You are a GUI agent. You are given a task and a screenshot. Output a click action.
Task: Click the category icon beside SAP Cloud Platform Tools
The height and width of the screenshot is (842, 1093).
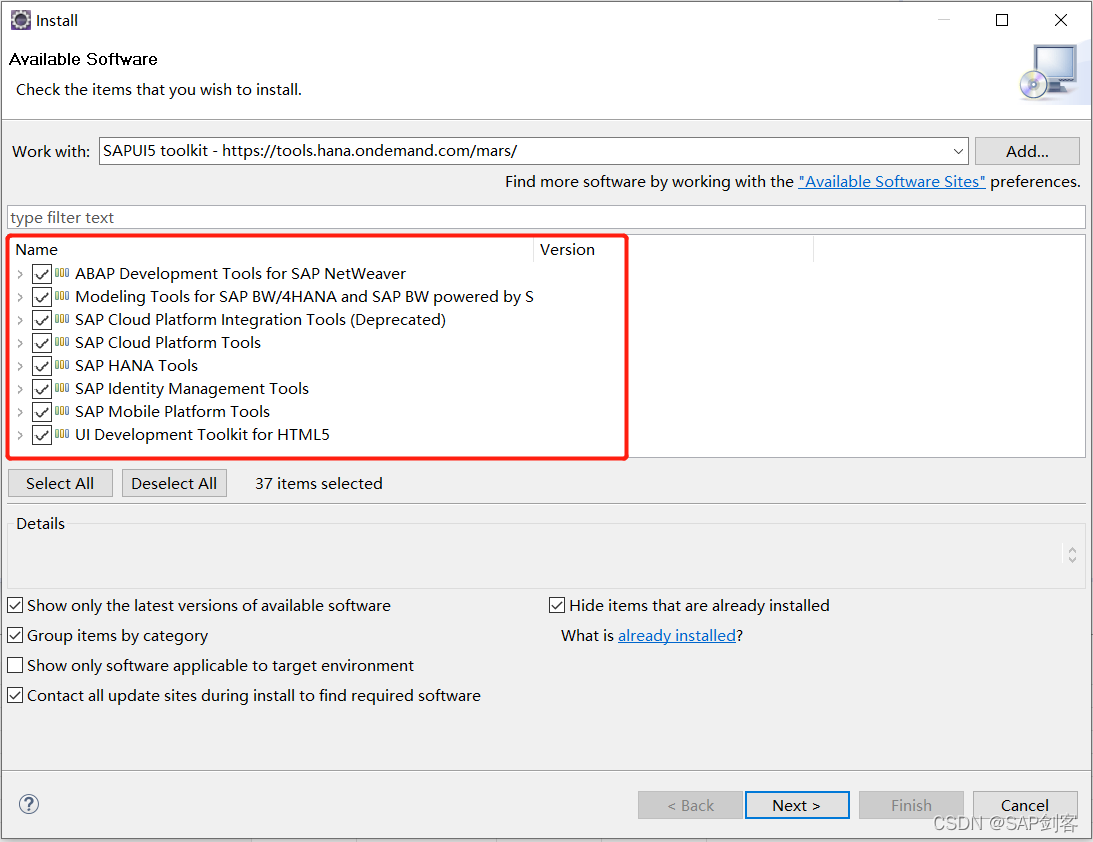(x=62, y=342)
